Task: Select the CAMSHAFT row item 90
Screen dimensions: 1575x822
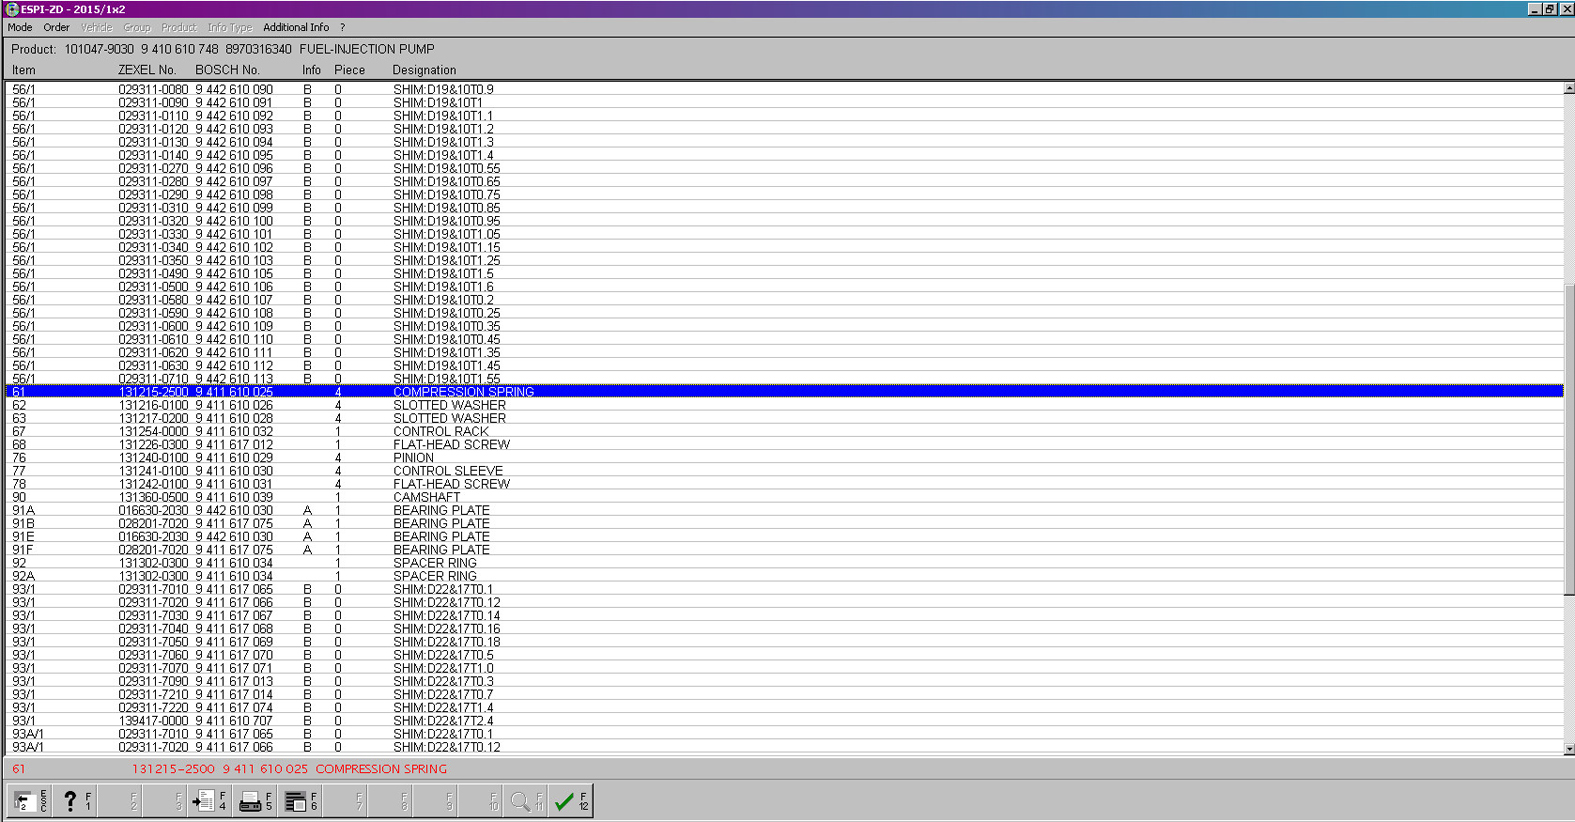Action: coord(426,497)
